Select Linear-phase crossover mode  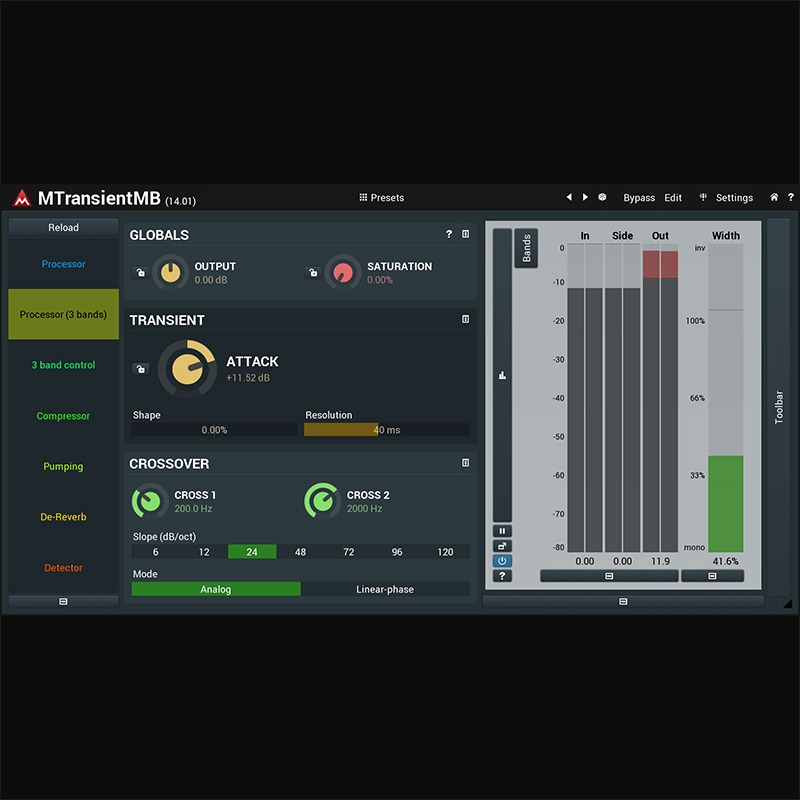click(x=385, y=589)
